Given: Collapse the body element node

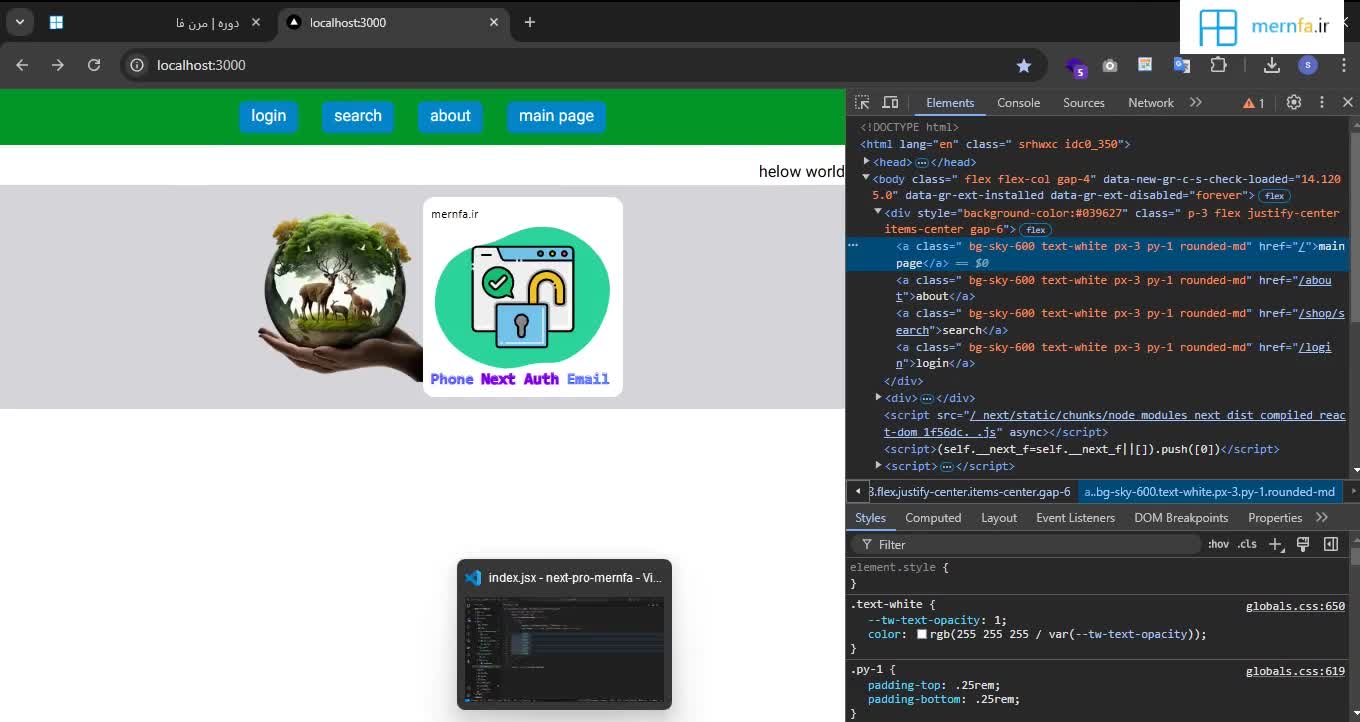Looking at the screenshot, I should [x=867, y=178].
